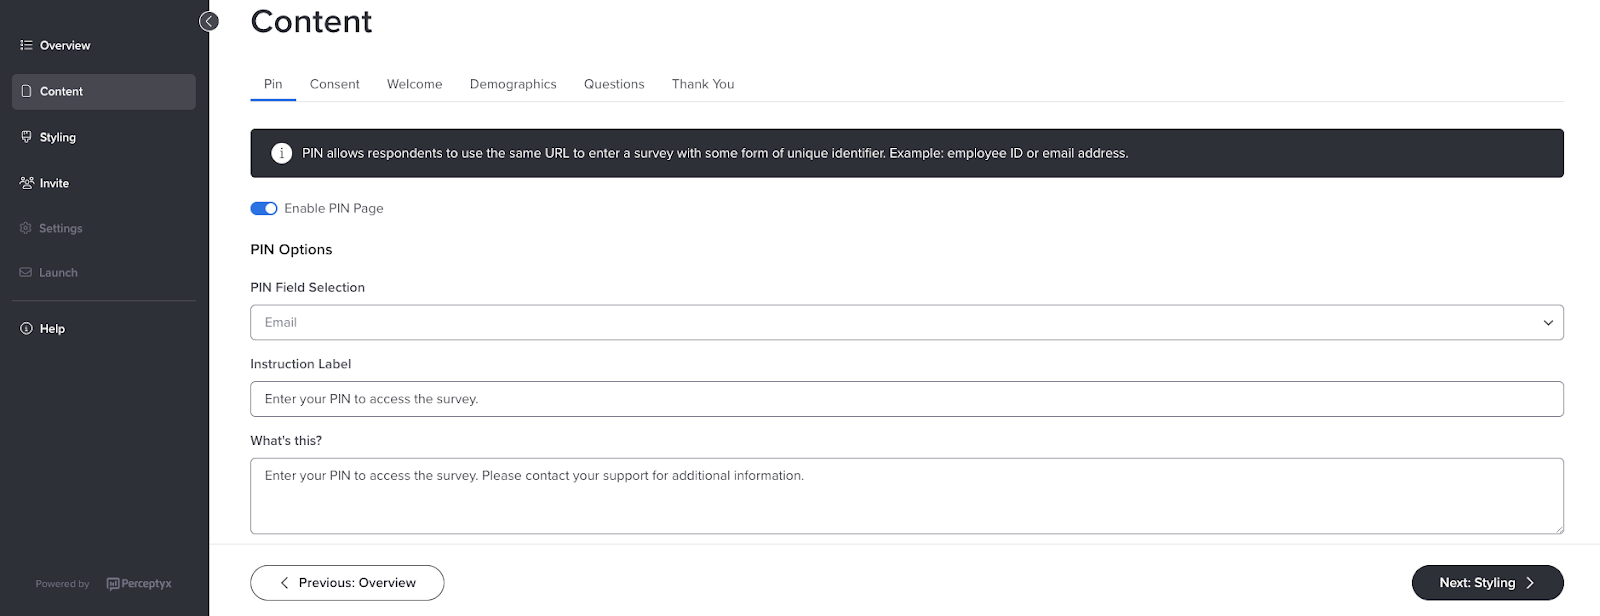Click the Settings gear icon in sidebar
The image size is (1600, 616).
point(26,228)
